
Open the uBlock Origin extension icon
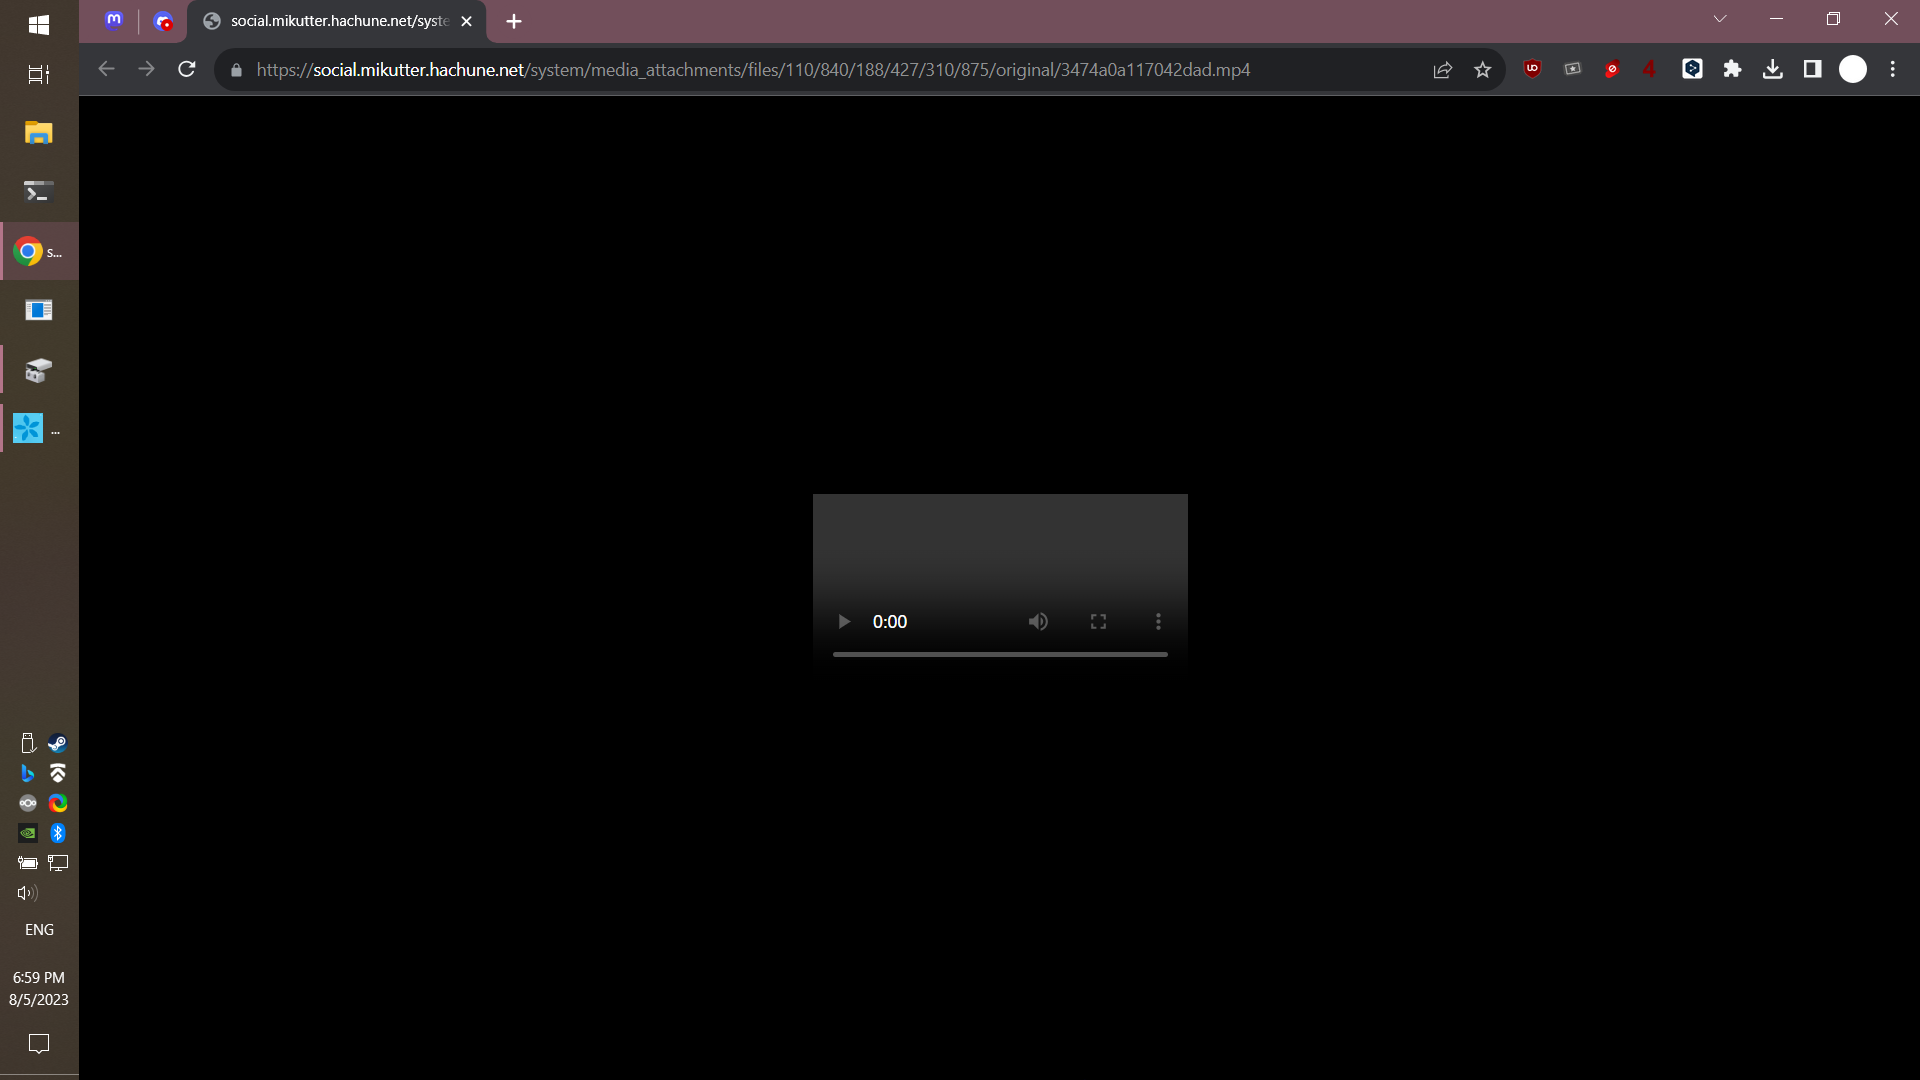click(x=1532, y=69)
